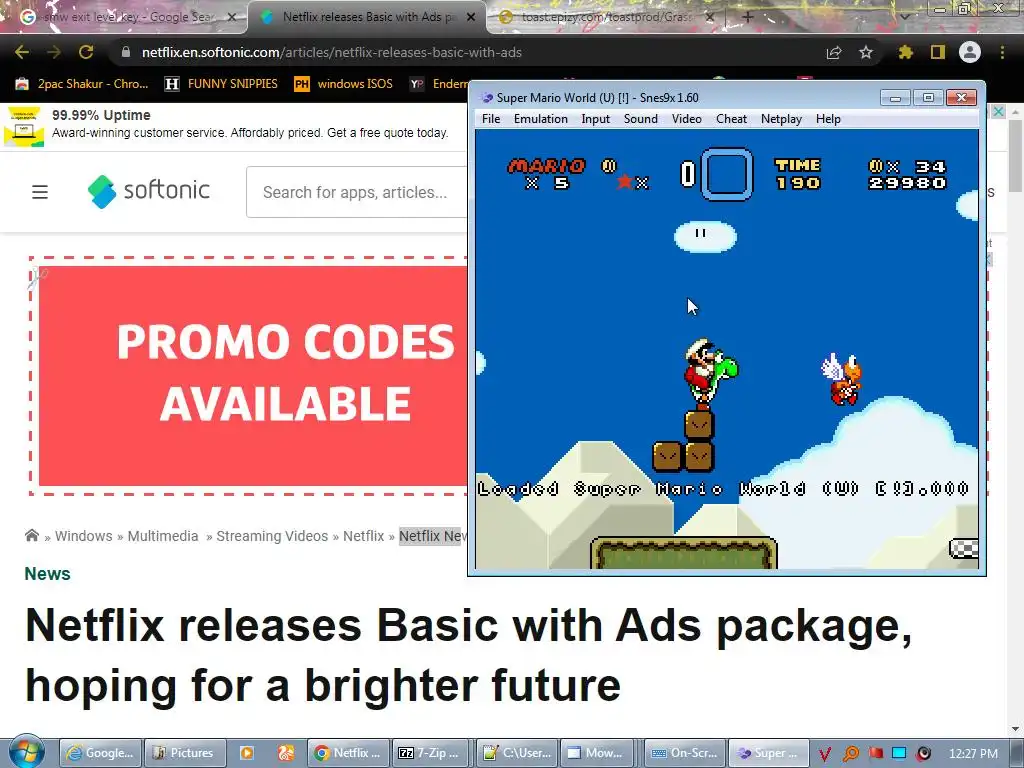This screenshot has width=1024, height=768.
Task: Open the Netplay menu in Snes9x
Action: click(x=781, y=119)
